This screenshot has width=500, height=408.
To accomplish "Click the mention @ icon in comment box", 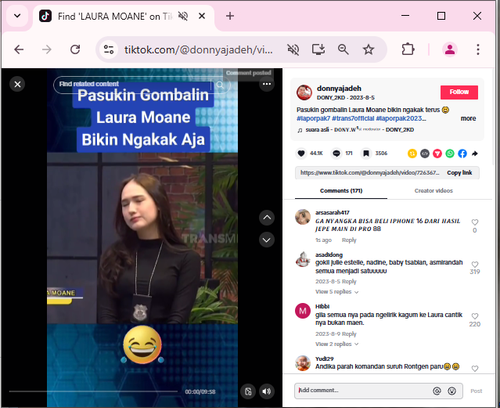I will [437, 391].
